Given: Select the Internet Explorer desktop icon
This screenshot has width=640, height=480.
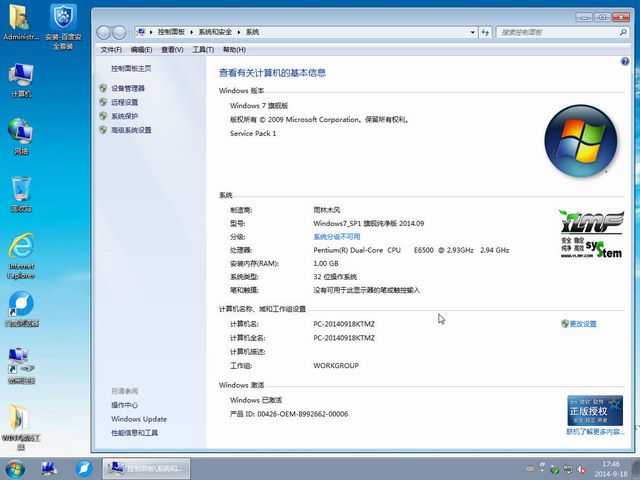Looking at the screenshot, I should 21,256.
